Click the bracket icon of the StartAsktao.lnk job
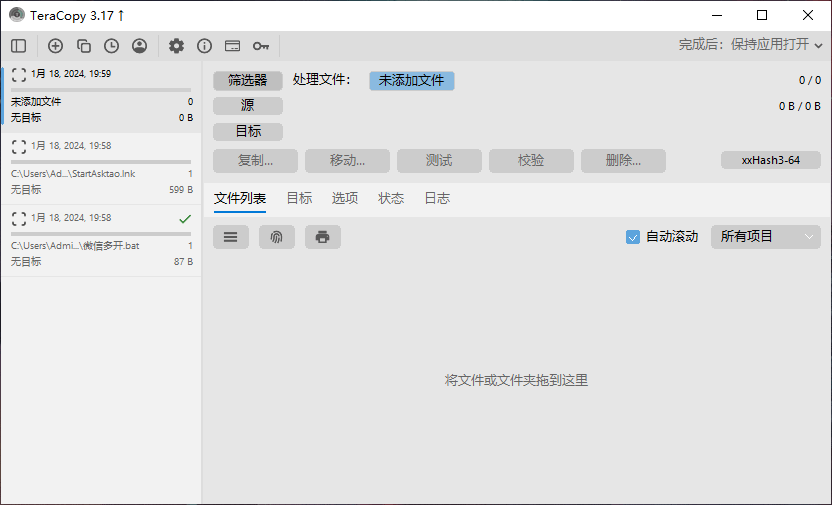 click(x=19, y=146)
